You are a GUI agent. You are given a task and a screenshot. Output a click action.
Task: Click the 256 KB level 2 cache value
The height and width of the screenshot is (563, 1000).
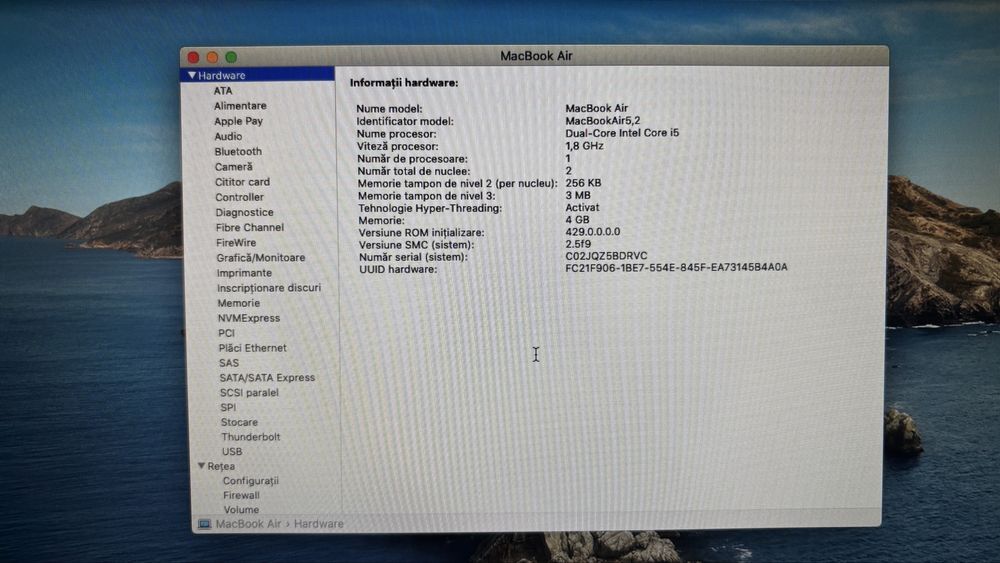(583, 183)
